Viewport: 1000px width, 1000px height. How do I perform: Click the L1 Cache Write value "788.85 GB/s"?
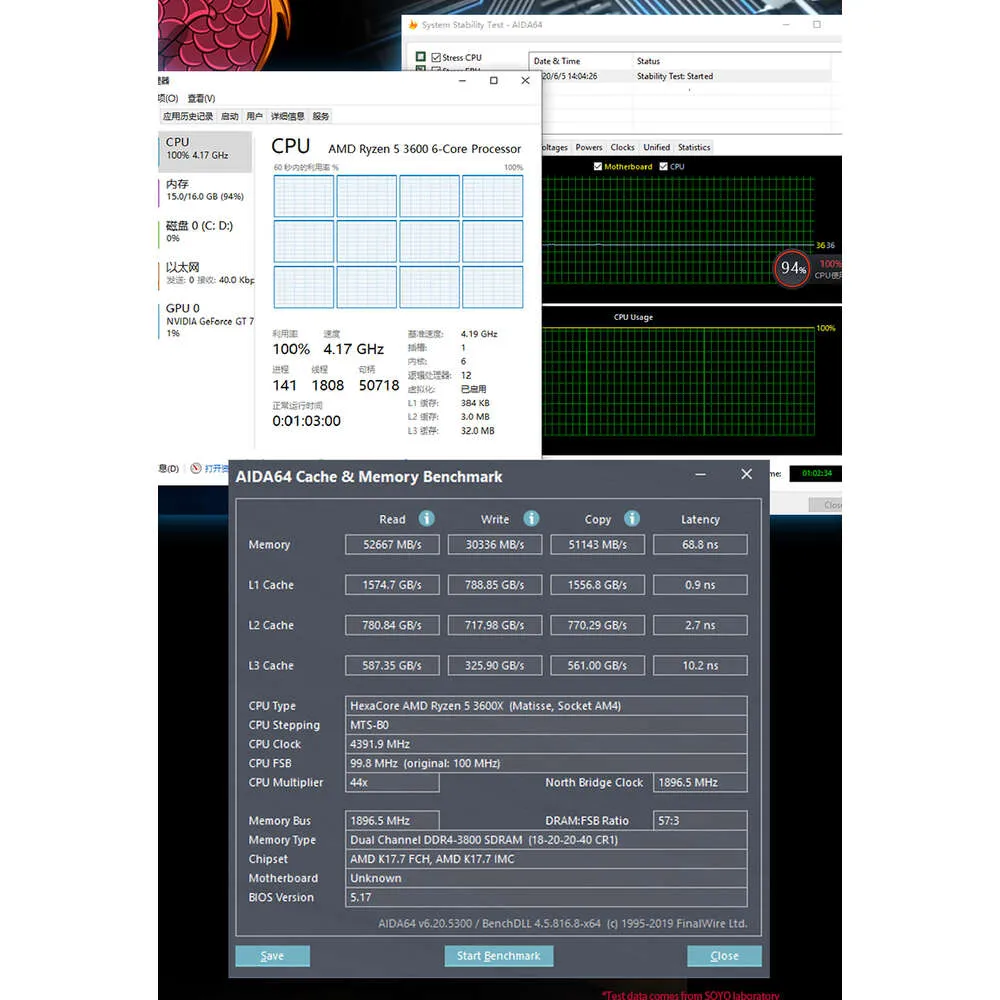pos(495,585)
